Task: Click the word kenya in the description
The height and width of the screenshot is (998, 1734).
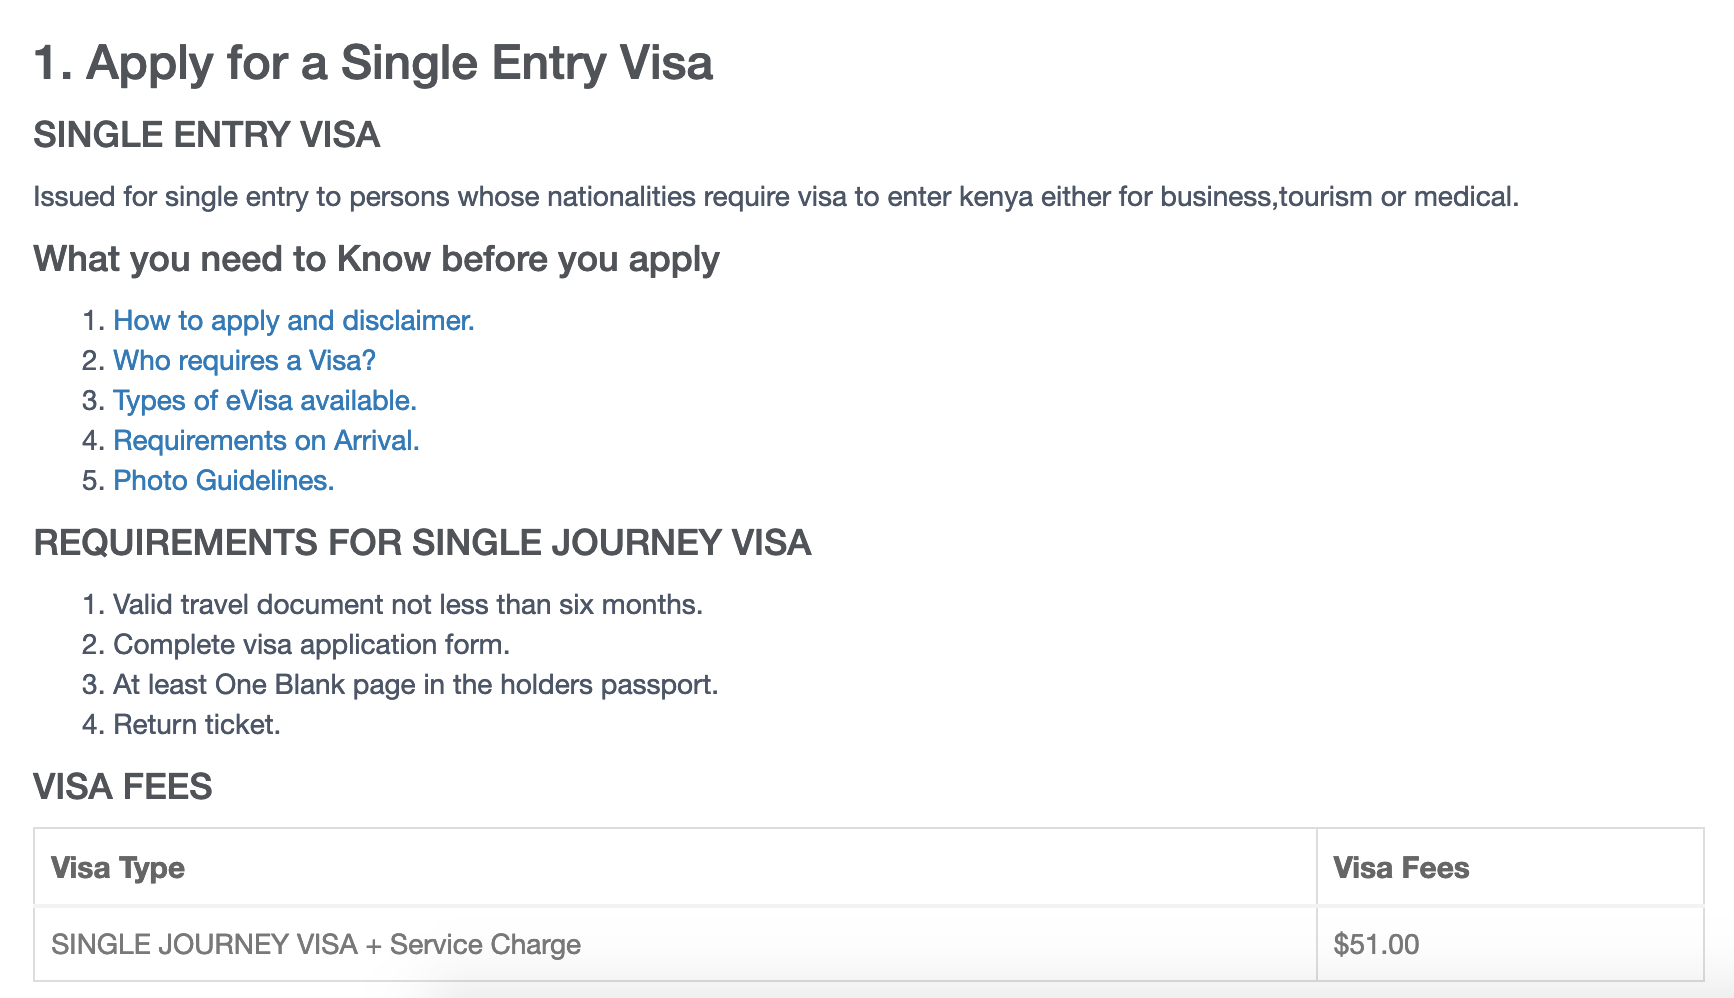Action: [995, 197]
